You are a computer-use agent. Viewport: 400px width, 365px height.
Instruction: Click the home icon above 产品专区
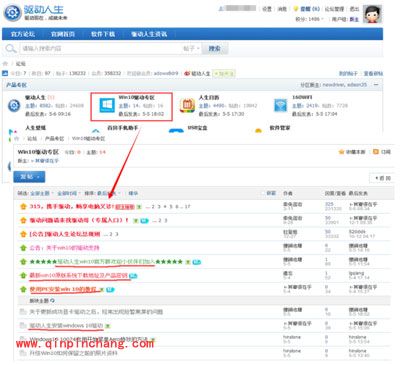click(x=5, y=63)
